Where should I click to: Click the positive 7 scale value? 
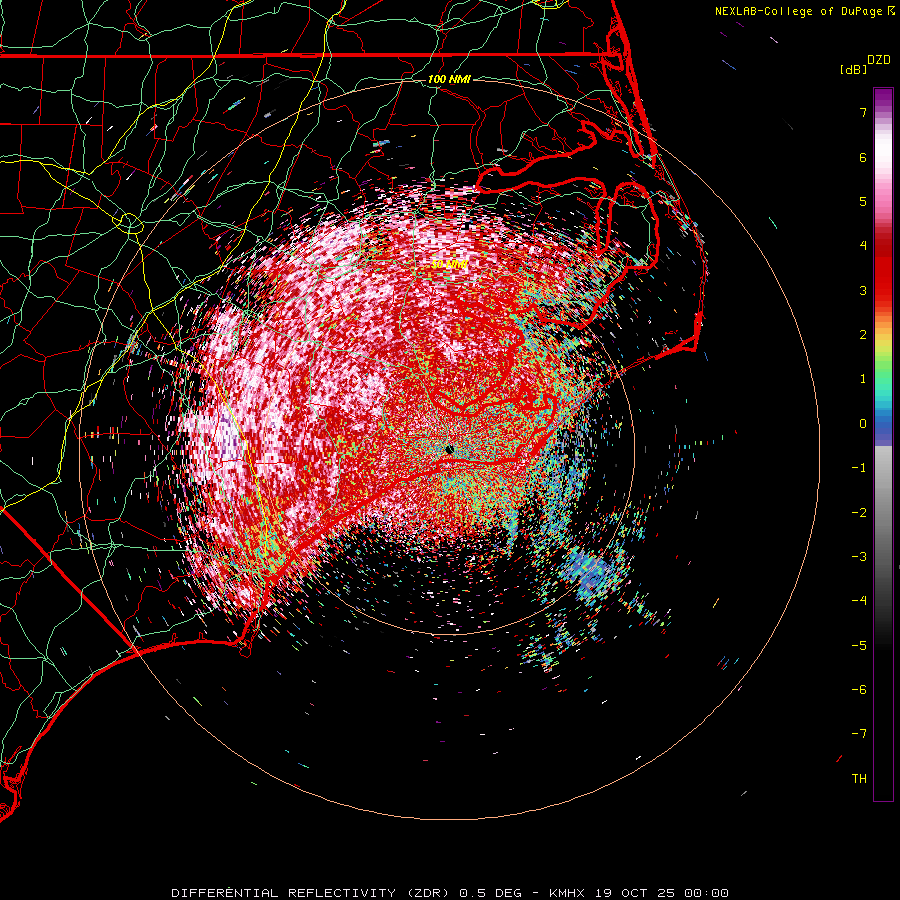click(863, 112)
